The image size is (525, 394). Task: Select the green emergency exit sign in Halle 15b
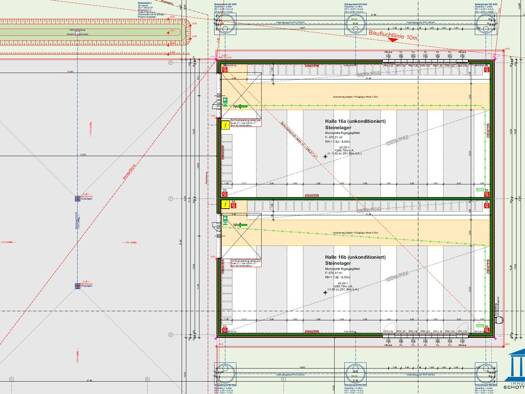coord(225,220)
